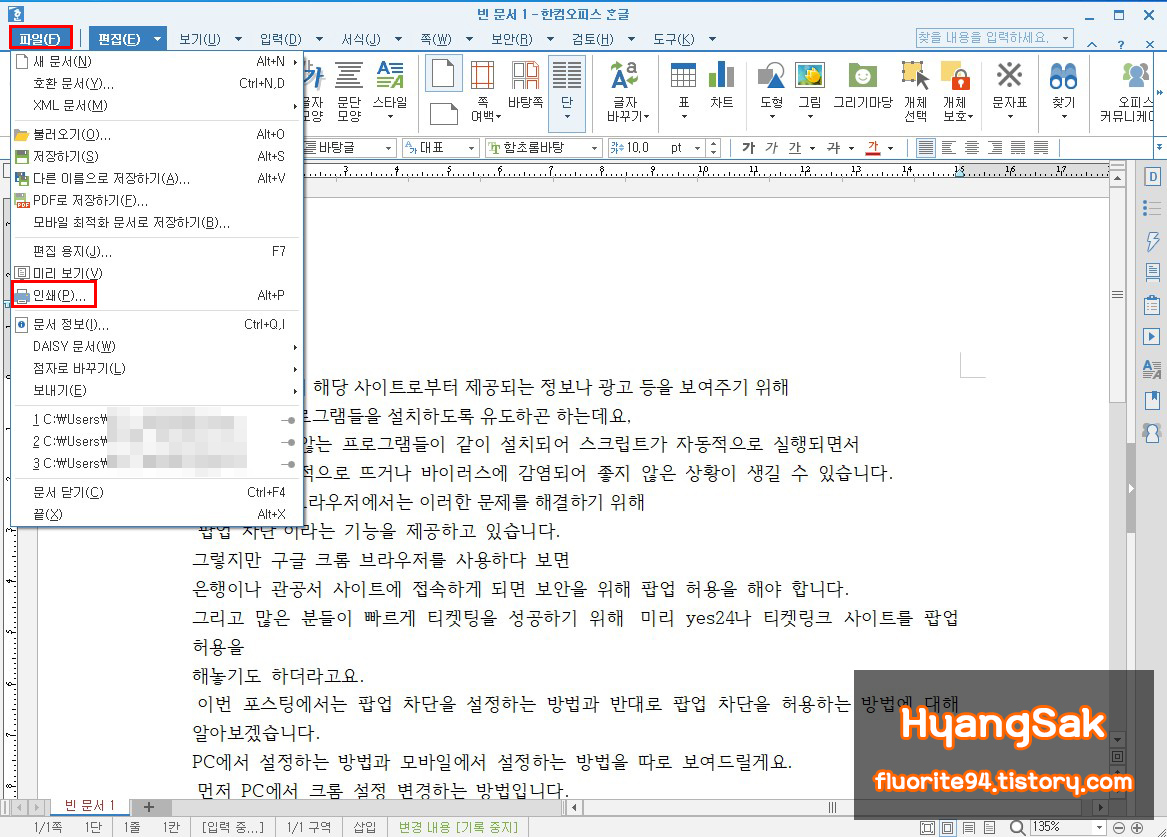Expand the 편집 tab dropdown arrow
The width and height of the screenshot is (1167, 837).
pyautogui.click(x=157, y=39)
